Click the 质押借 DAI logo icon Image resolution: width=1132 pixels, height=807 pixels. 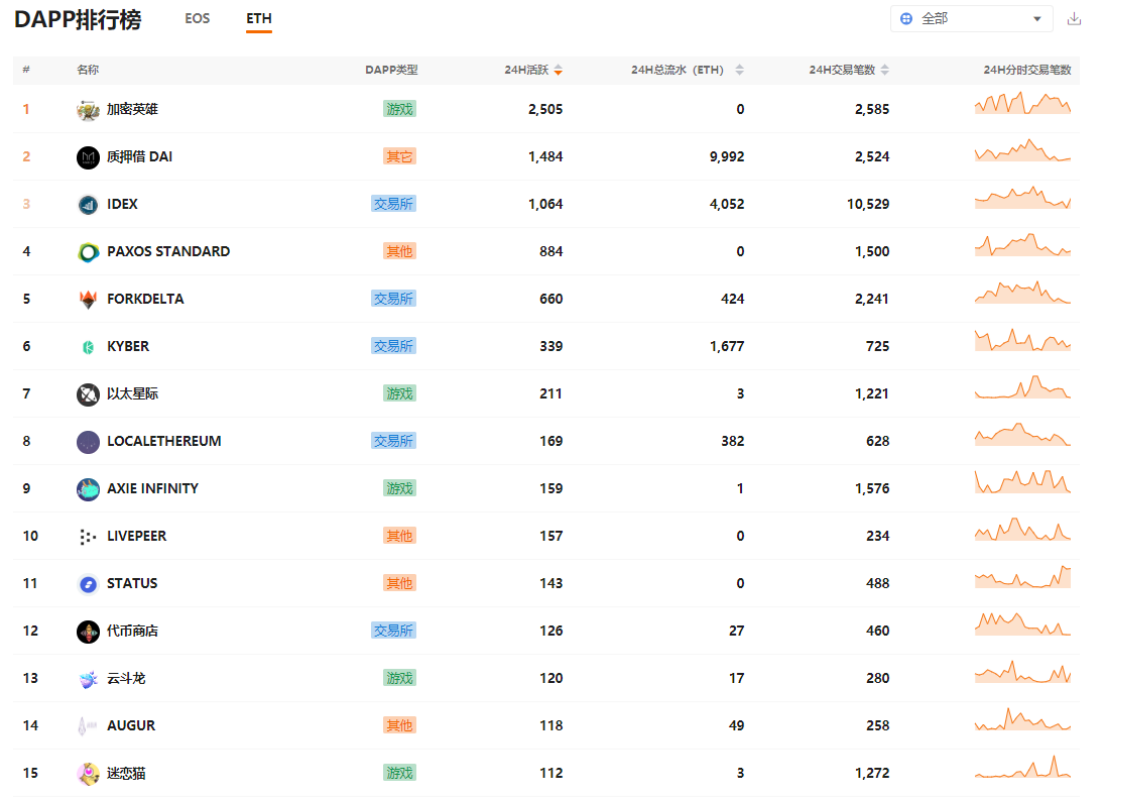pos(88,157)
